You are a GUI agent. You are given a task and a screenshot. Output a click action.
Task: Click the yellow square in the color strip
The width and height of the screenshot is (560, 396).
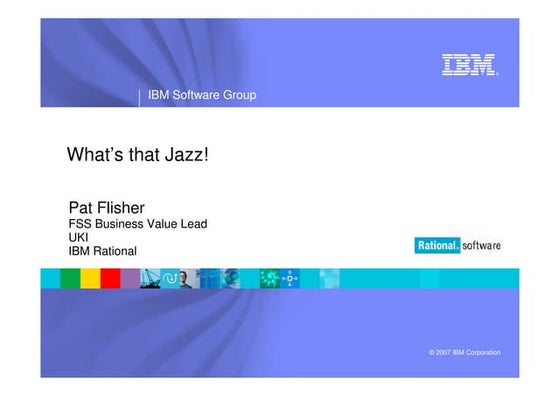pyautogui.click(x=90, y=279)
